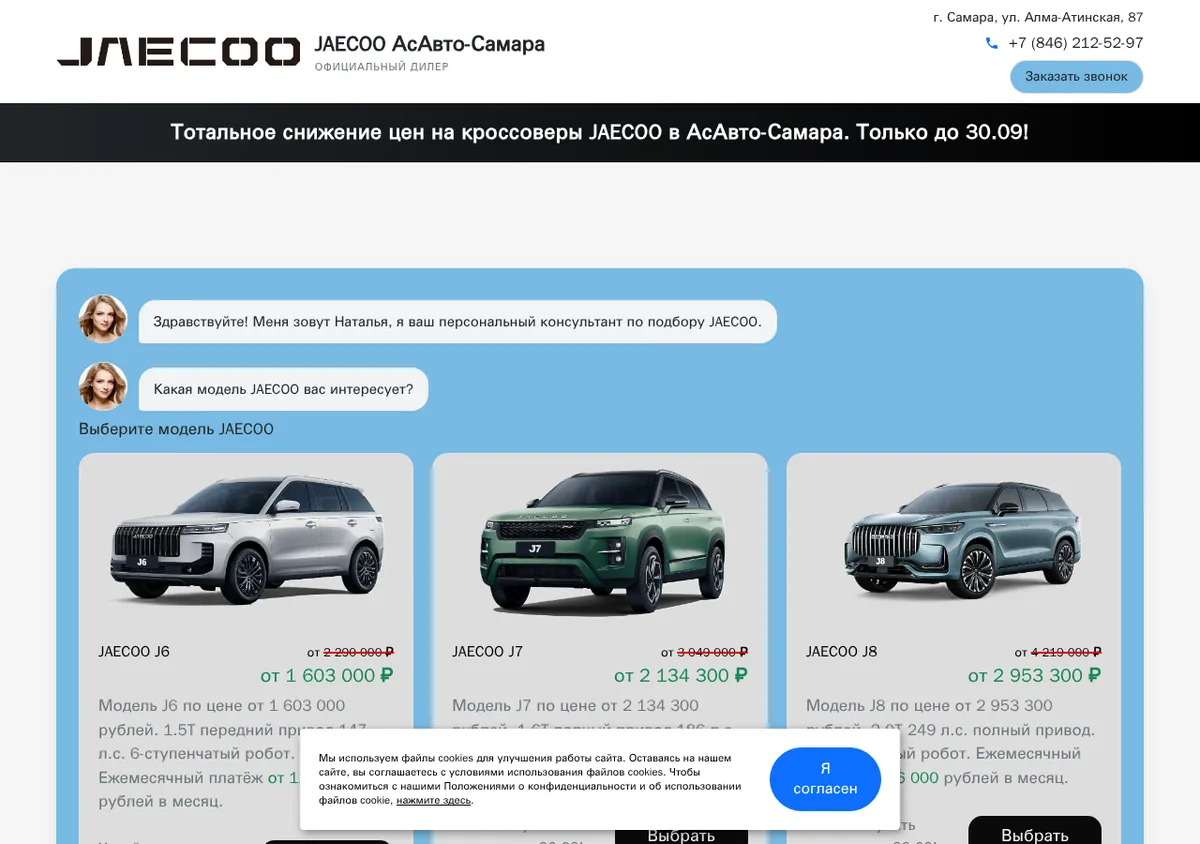Click the JAECOO АсАвто-Самара dealer title
This screenshot has height=844, width=1200.
click(430, 44)
